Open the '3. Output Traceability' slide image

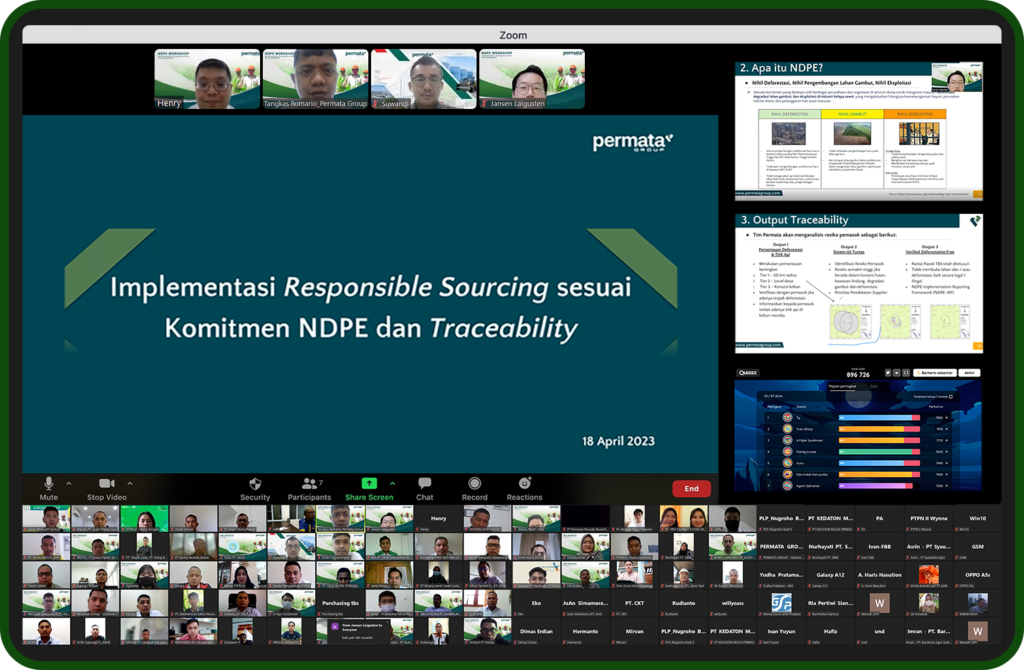[x=859, y=283]
